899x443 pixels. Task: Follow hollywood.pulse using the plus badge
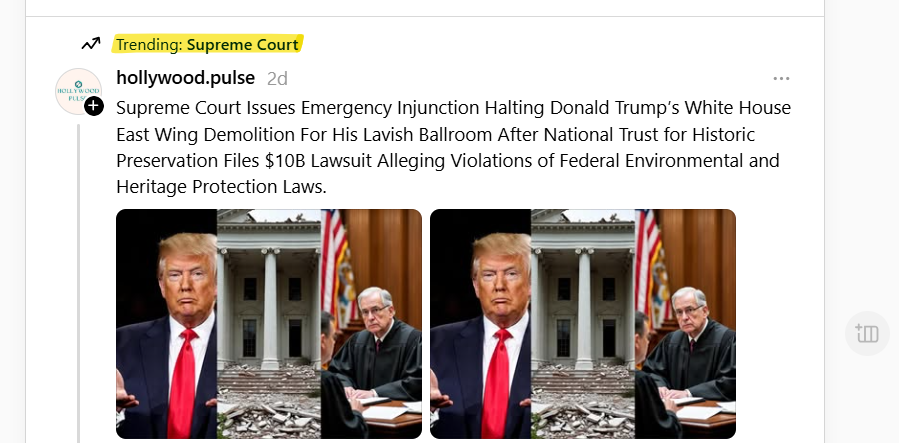94,106
